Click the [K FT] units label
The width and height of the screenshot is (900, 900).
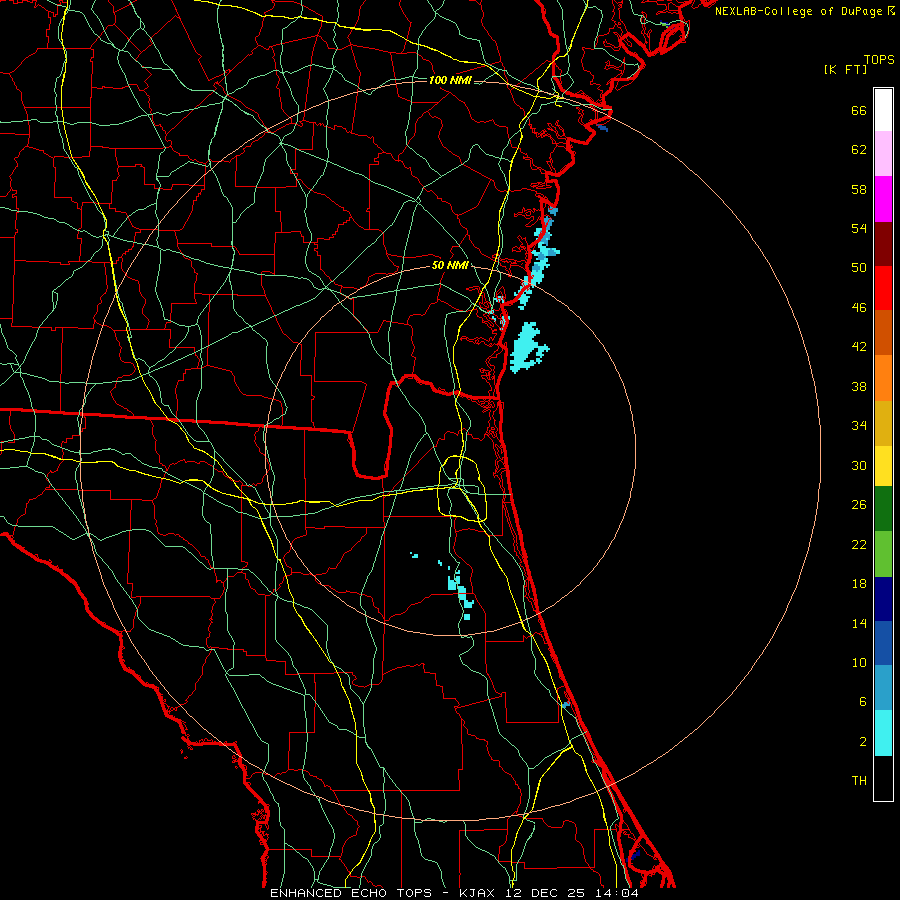tap(845, 69)
